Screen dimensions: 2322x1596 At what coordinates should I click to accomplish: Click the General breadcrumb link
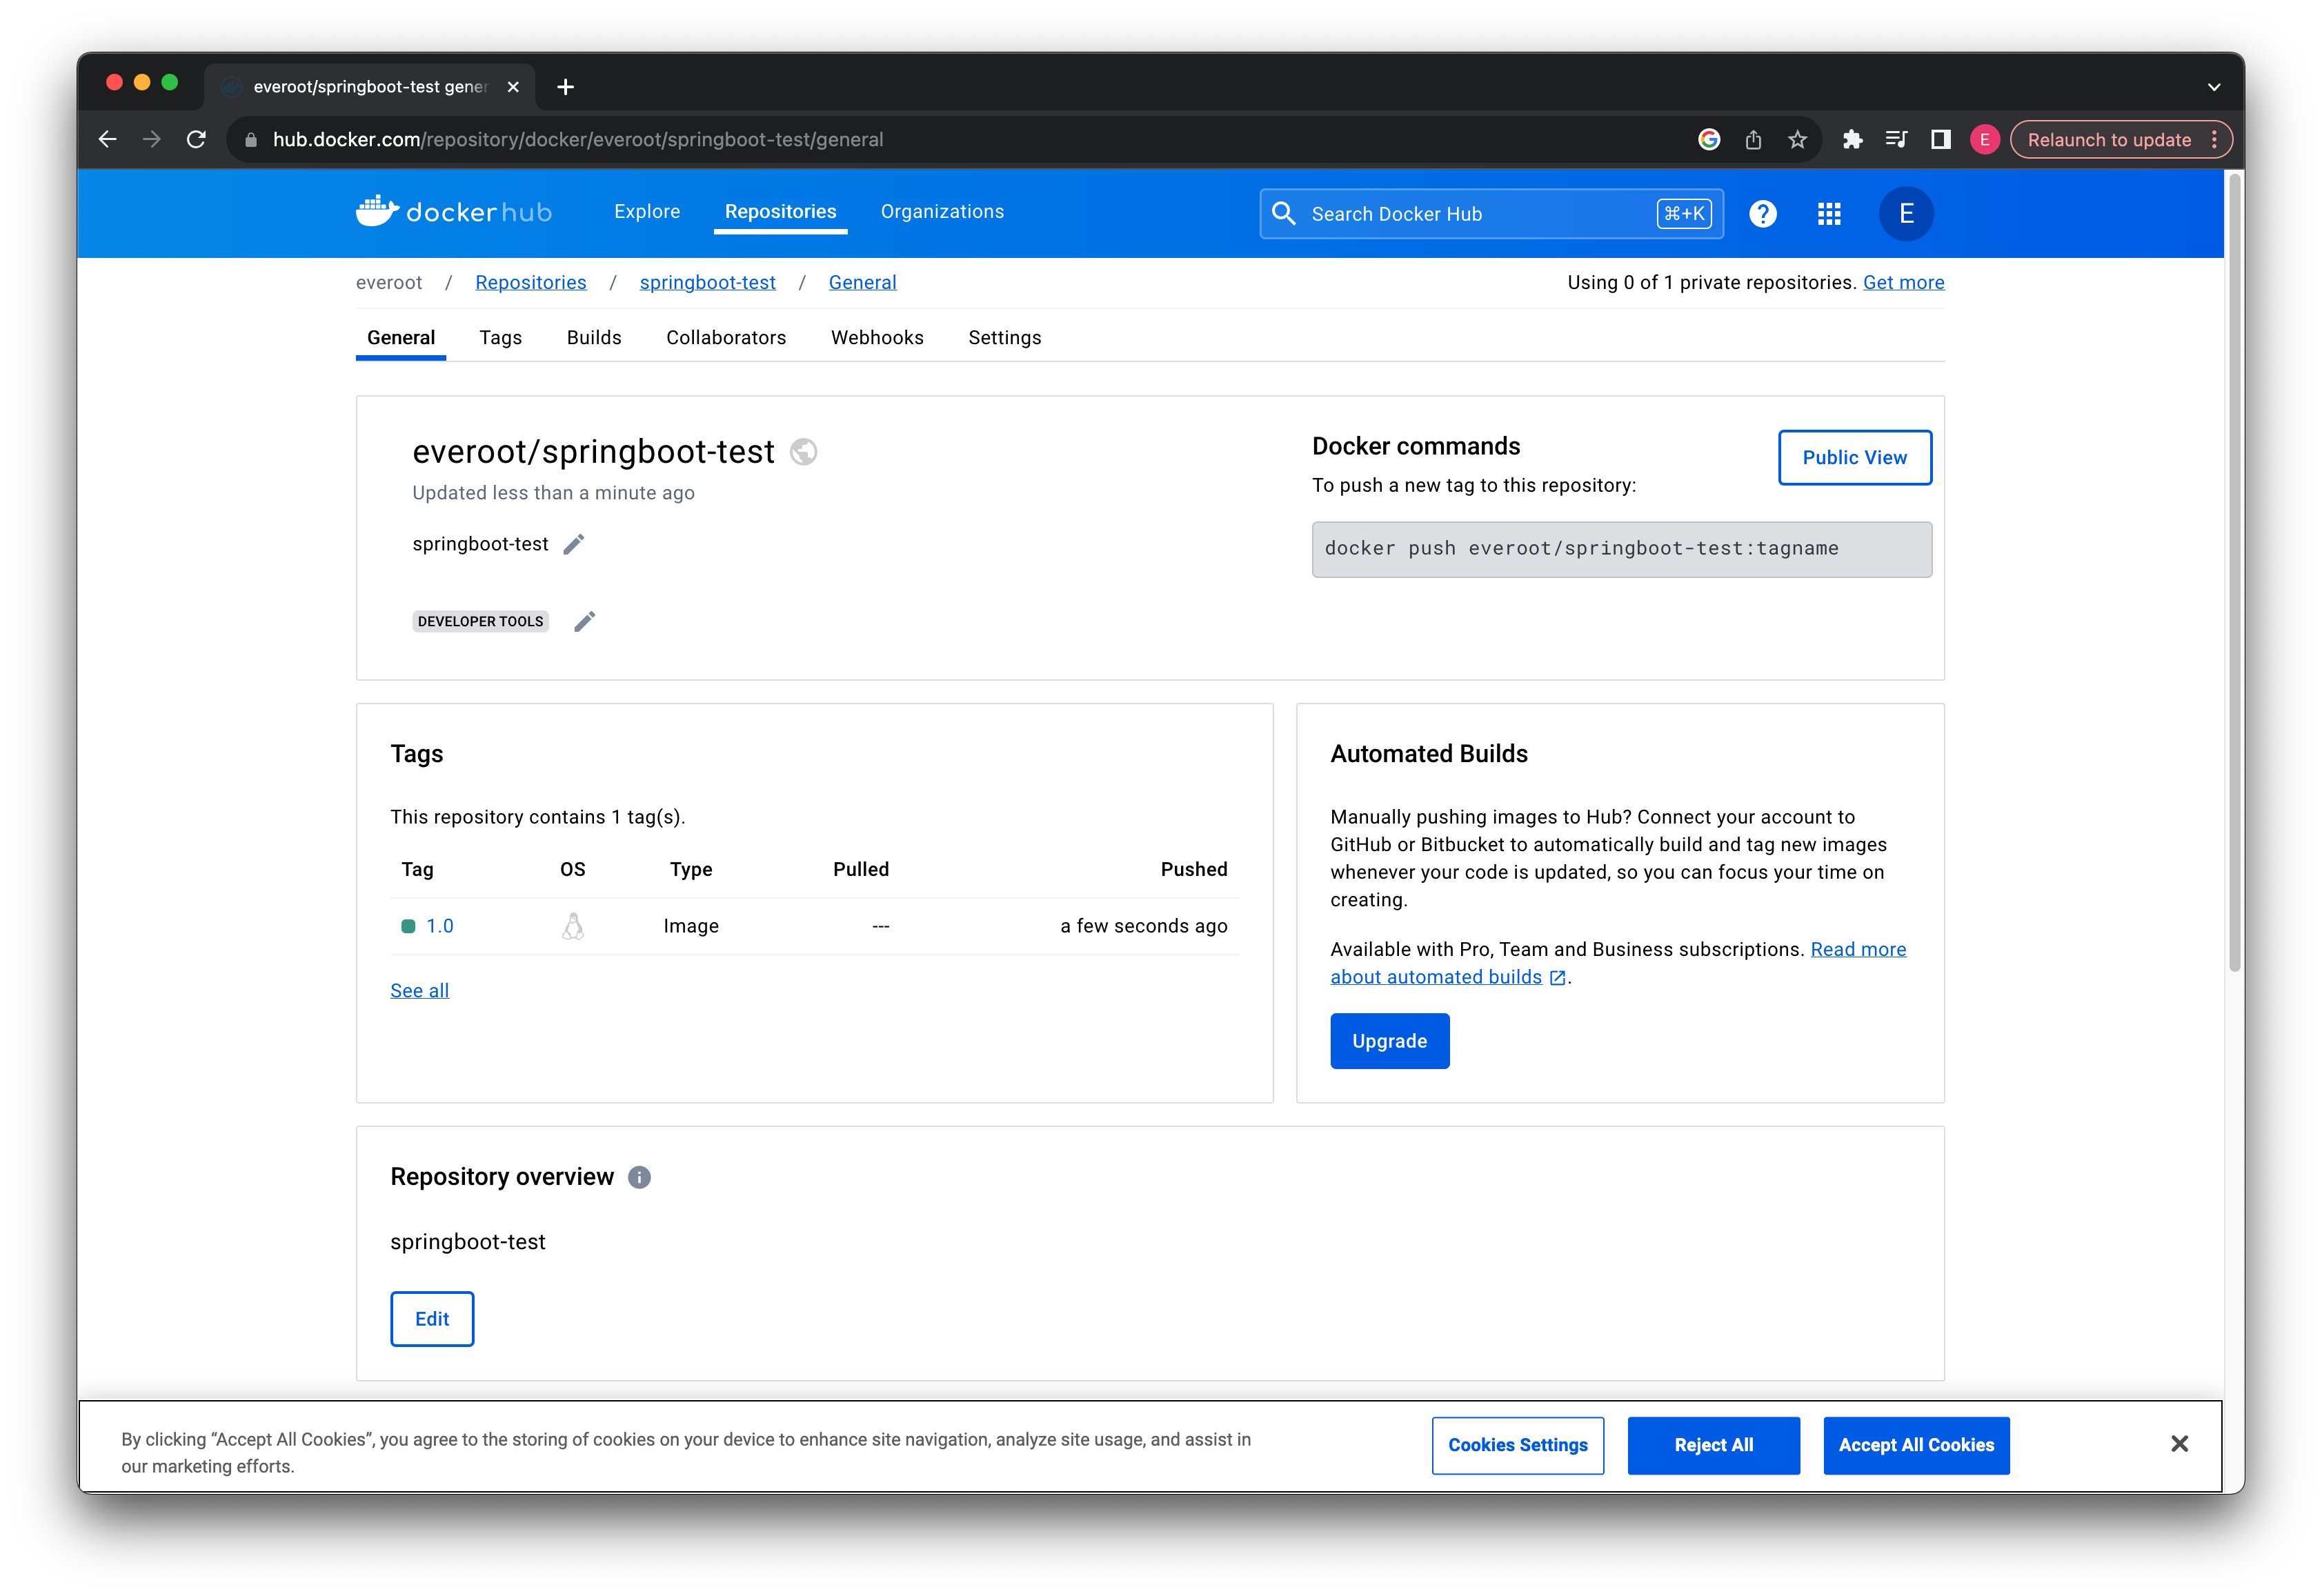pos(862,283)
